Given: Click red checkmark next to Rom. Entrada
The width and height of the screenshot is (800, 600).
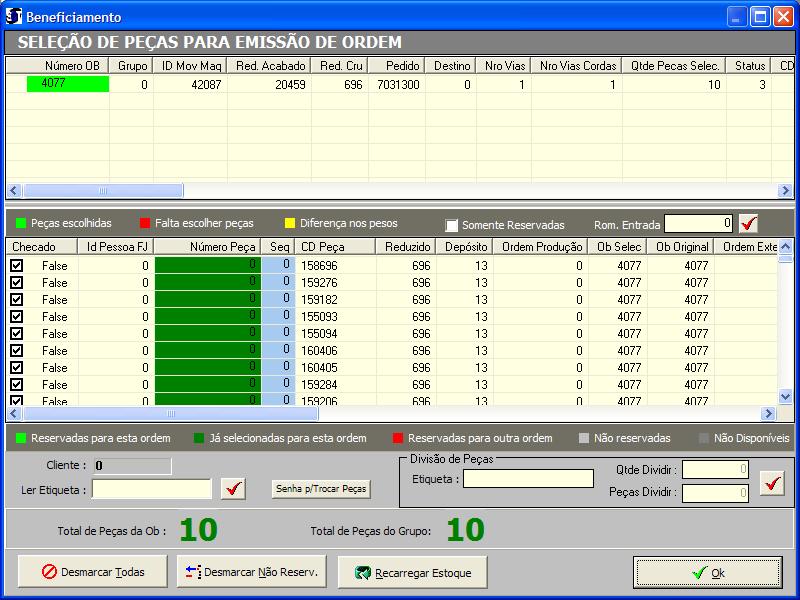Looking at the screenshot, I should pos(748,224).
